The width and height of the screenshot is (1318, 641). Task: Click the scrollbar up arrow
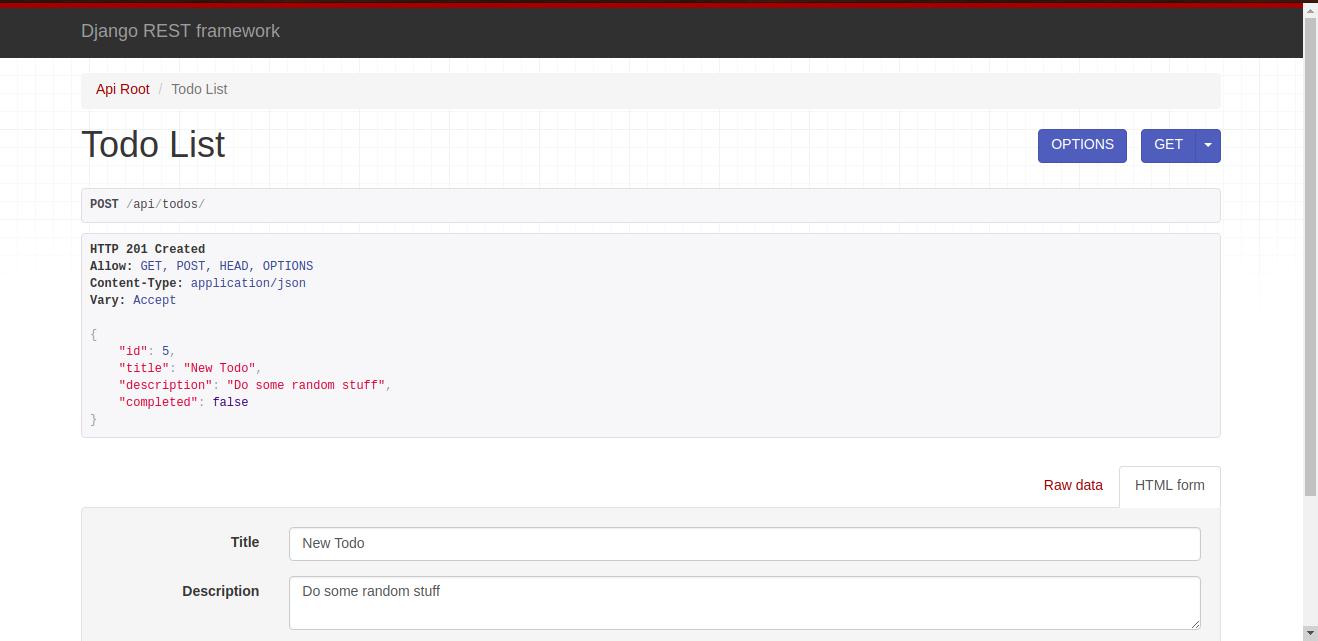(x=1311, y=11)
